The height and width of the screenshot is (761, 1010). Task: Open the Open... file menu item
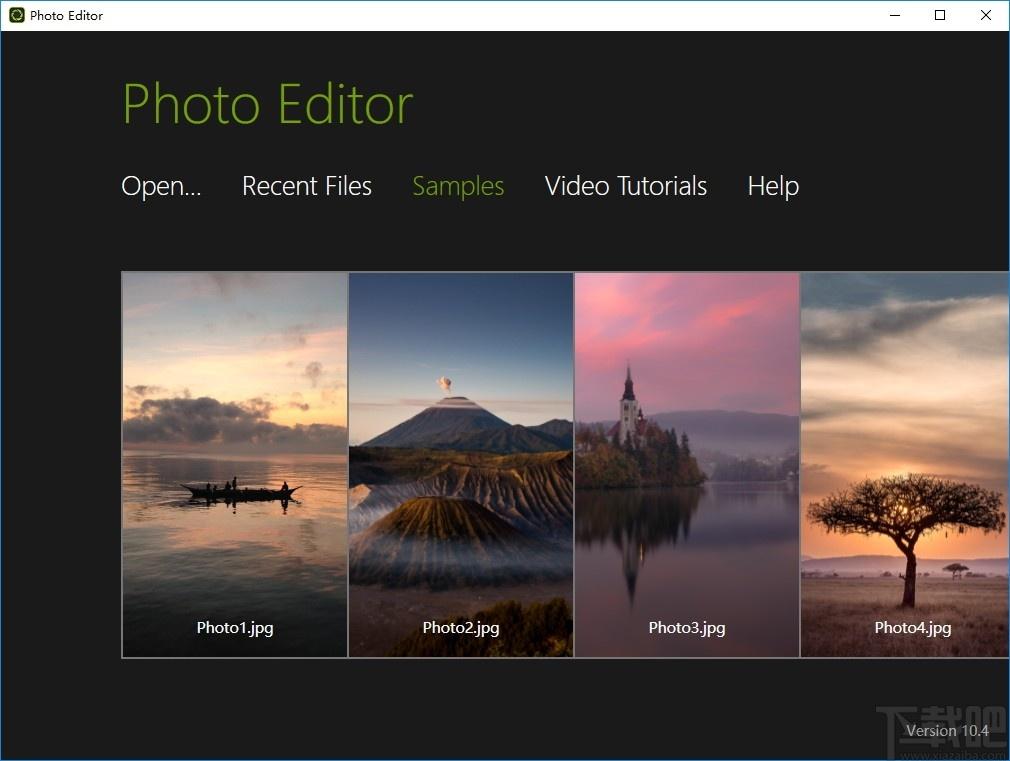(x=161, y=186)
